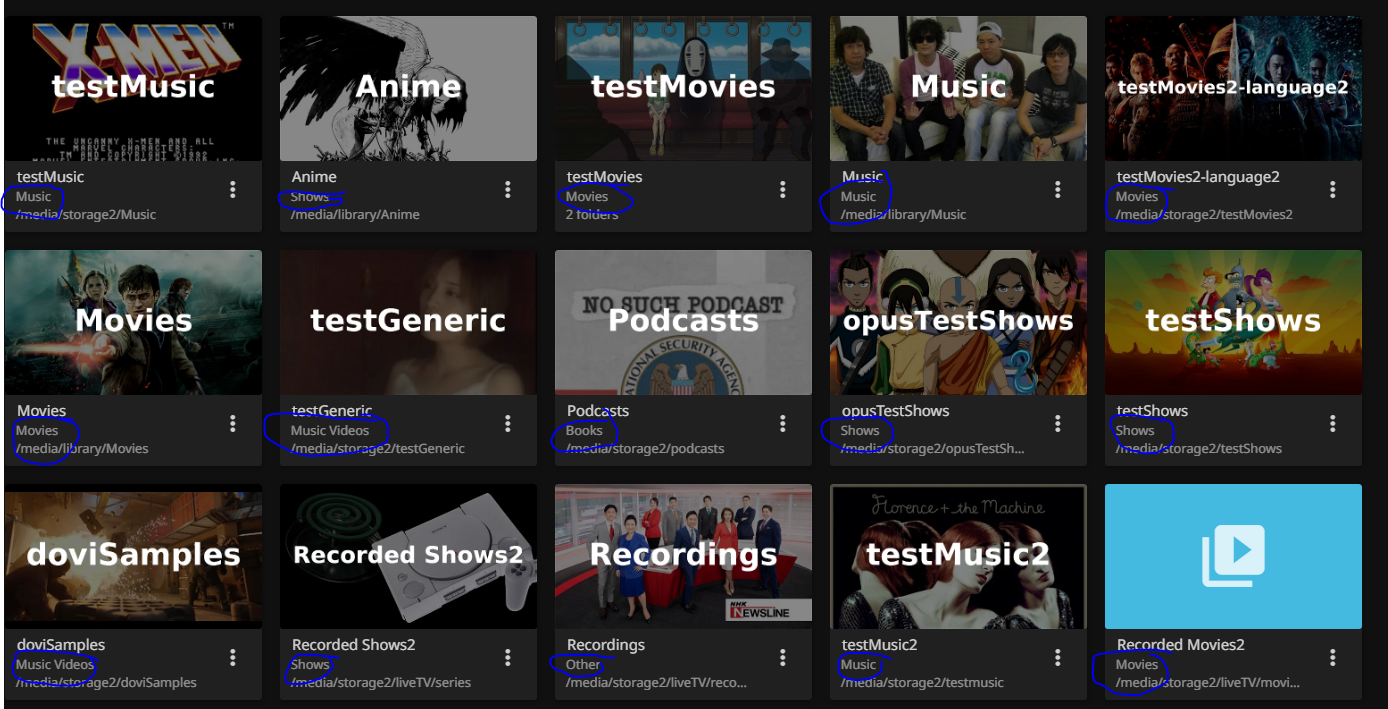The width and height of the screenshot is (1388, 709).
Task: Open the kebab menu for opusTestShows
Action: coord(1058,423)
